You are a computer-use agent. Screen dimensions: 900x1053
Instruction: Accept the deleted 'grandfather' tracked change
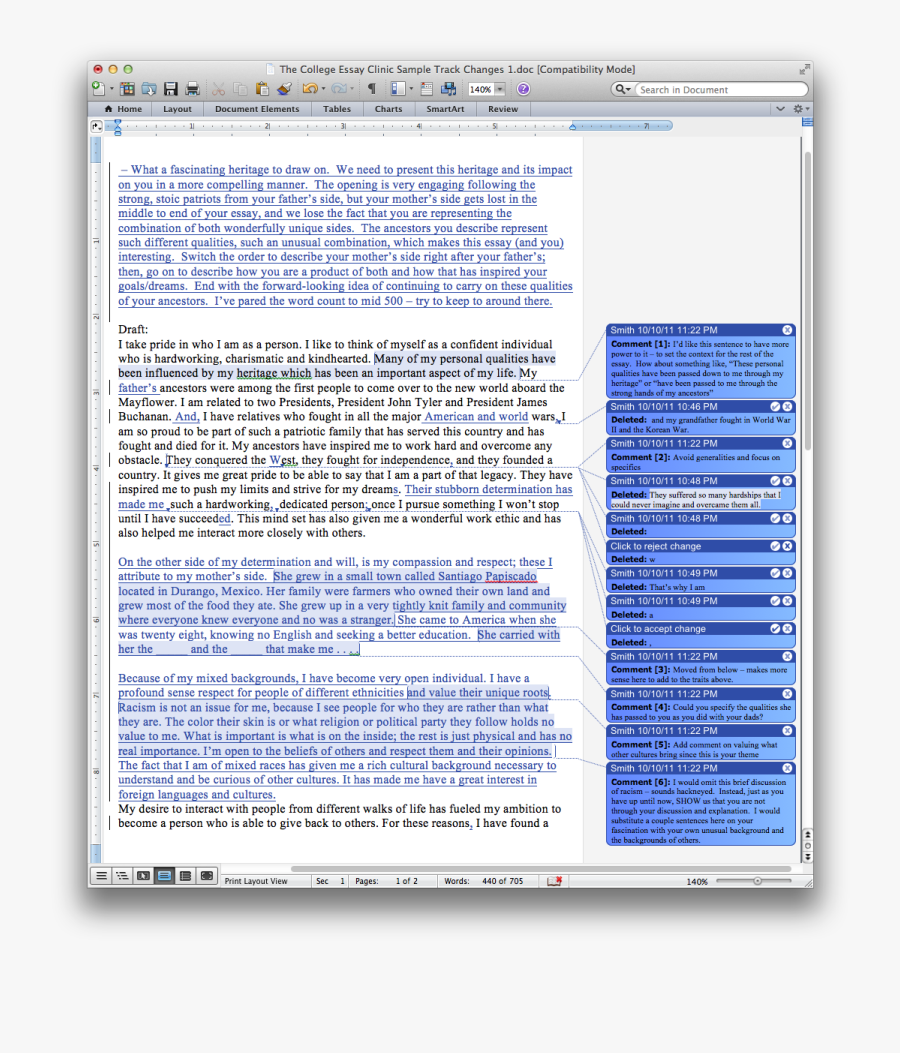point(777,407)
